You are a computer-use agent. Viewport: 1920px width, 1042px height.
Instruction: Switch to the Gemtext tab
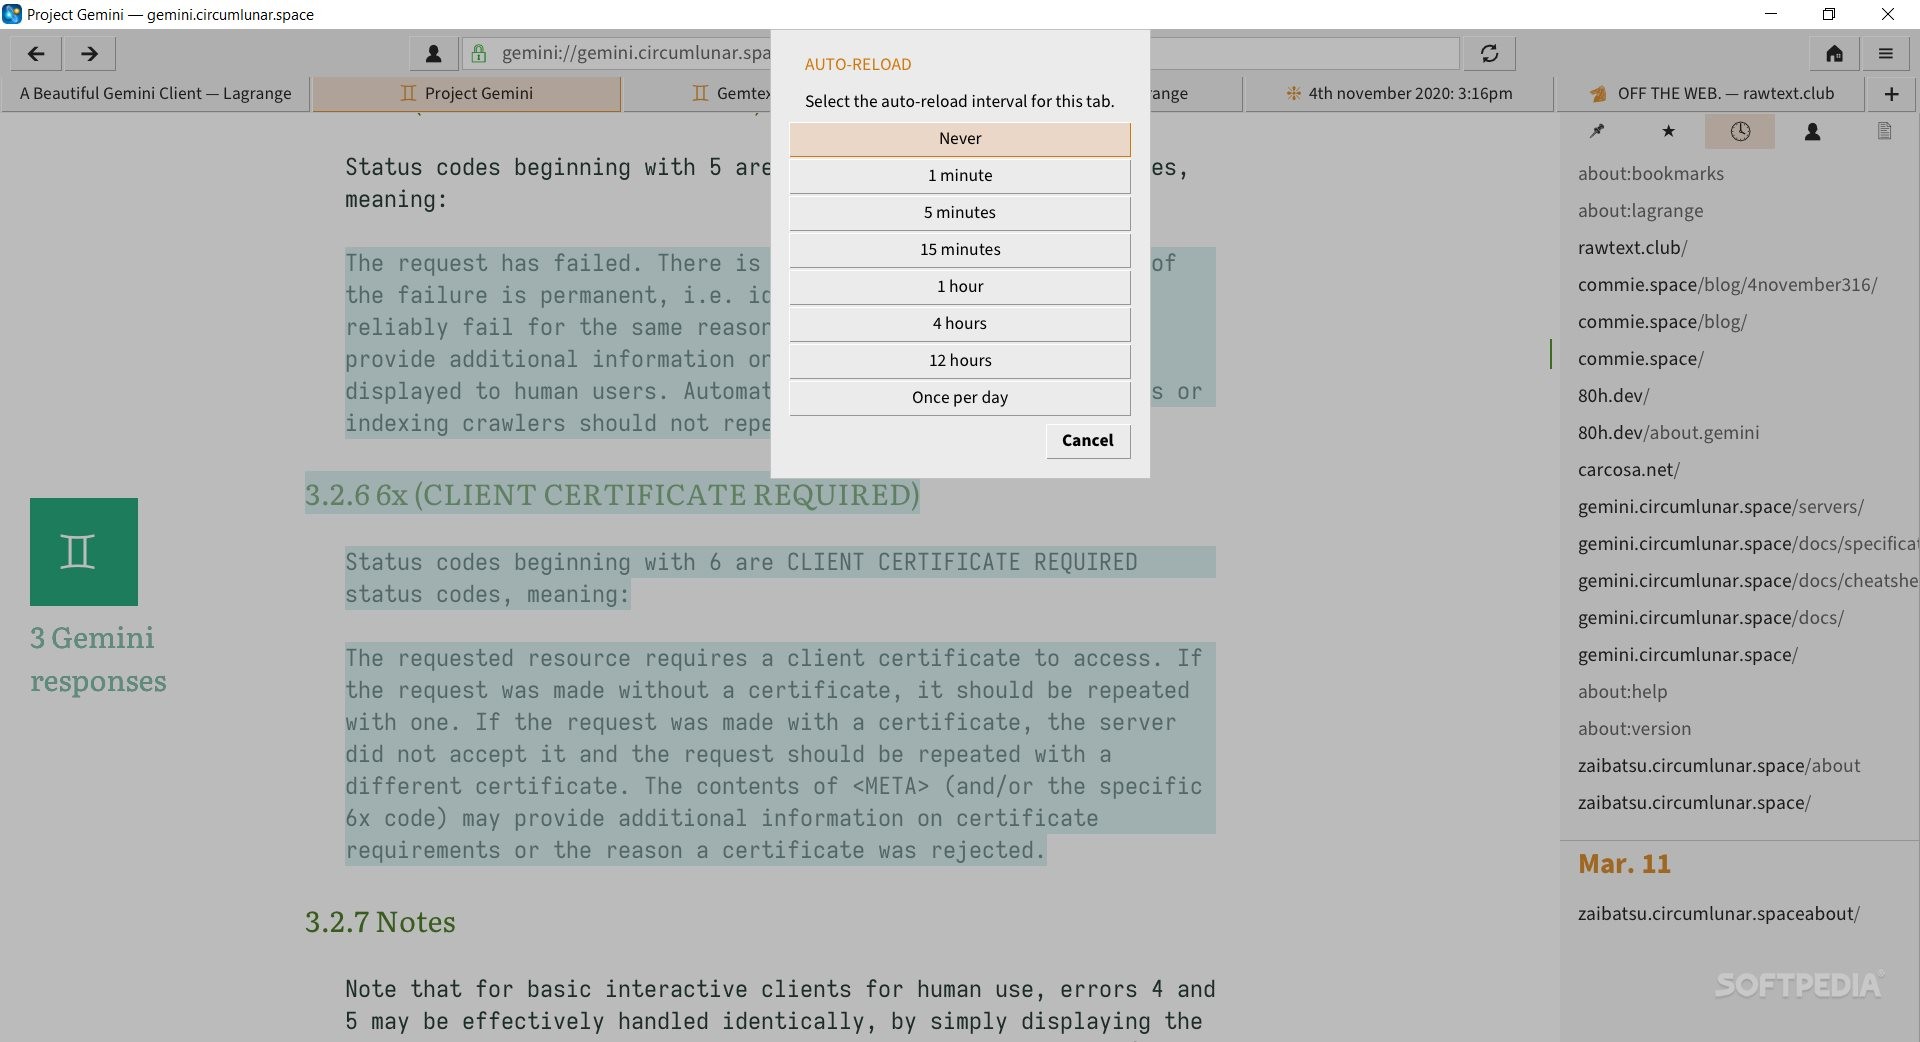[698, 93]
